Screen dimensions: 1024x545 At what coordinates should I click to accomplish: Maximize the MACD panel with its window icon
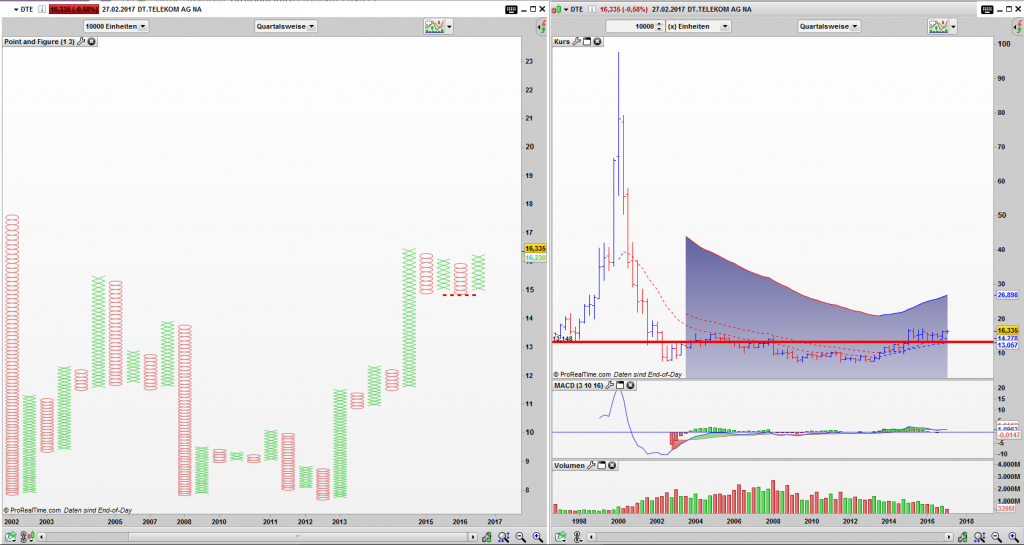620,386
